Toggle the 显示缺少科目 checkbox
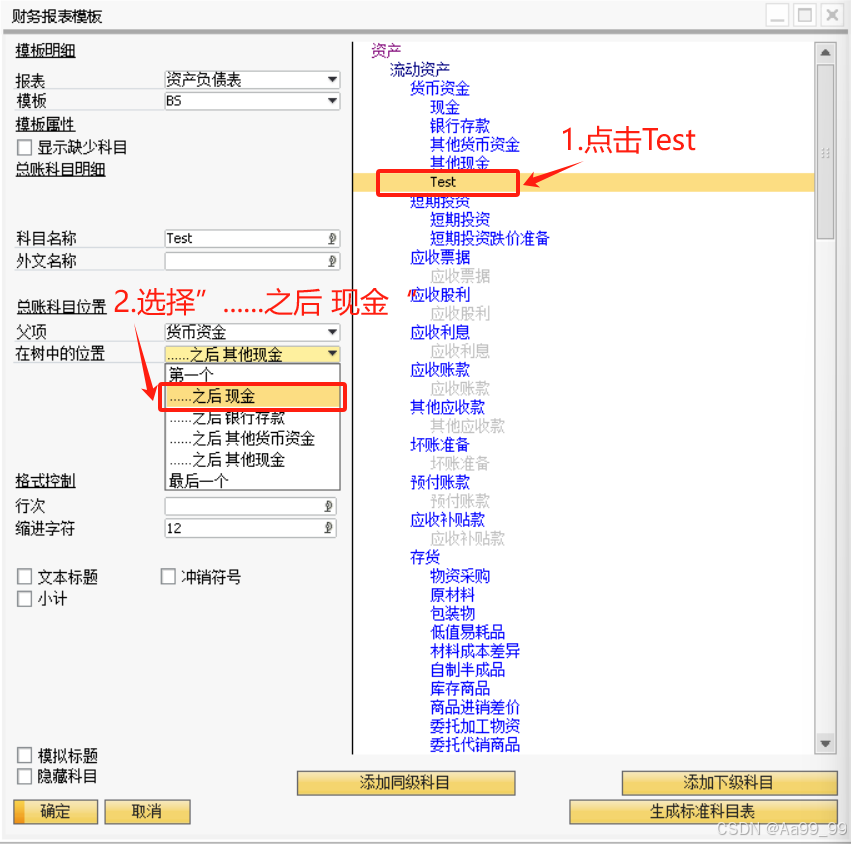This screenshot has width=851, height=844. (24, 147)
